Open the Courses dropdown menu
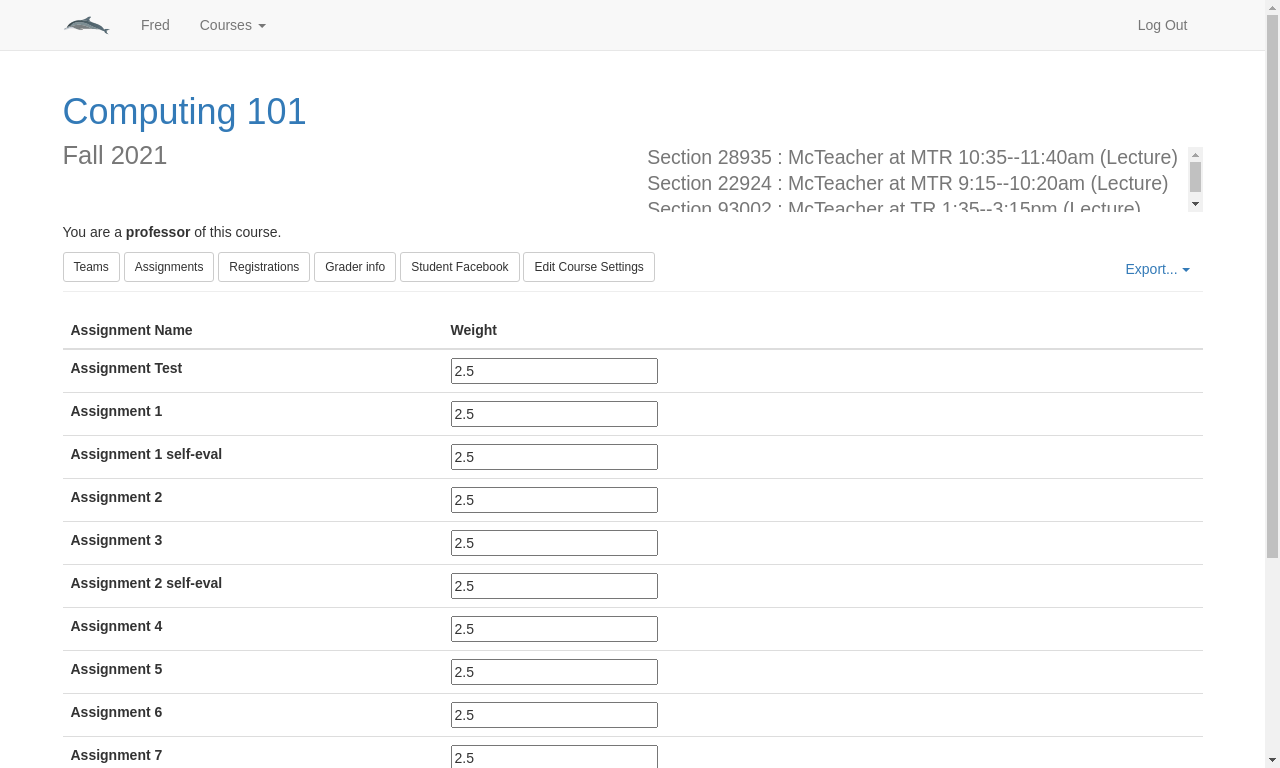 (x=232, y=25)
